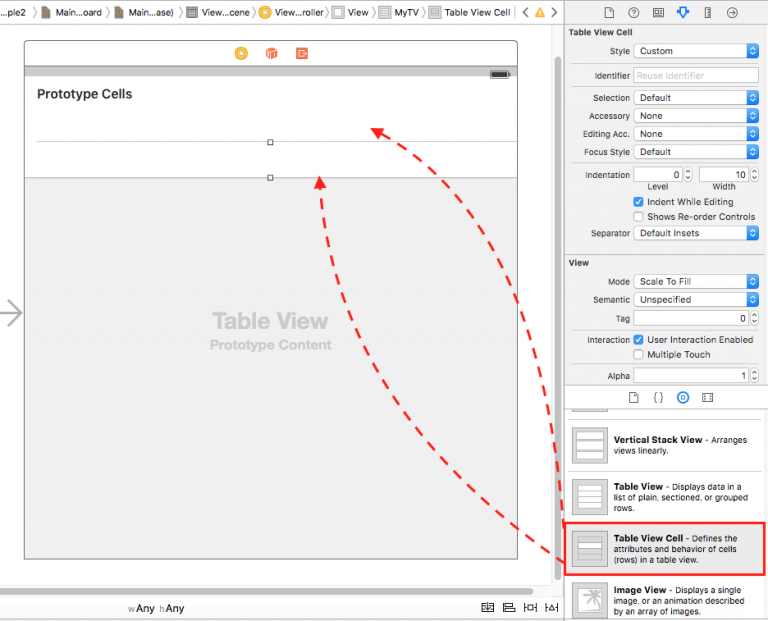
Task: Open the Size inspector ruler icon
Action: 708,12
